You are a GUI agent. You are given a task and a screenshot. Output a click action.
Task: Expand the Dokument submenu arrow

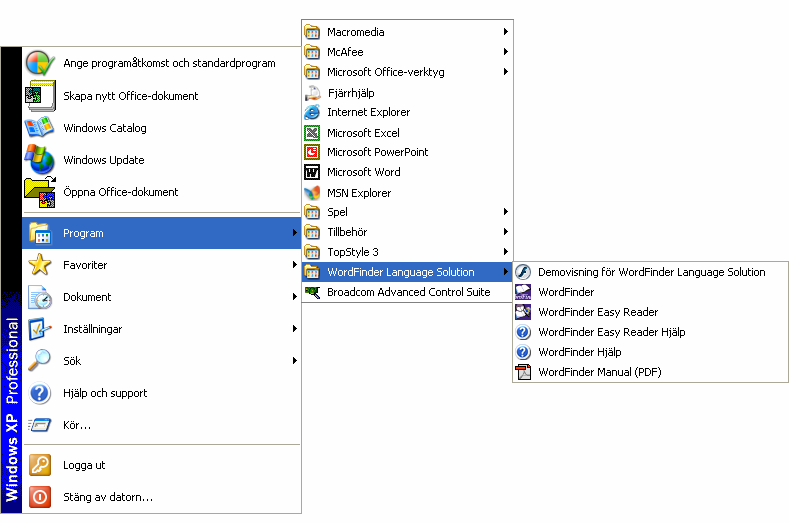pos(295,296)
